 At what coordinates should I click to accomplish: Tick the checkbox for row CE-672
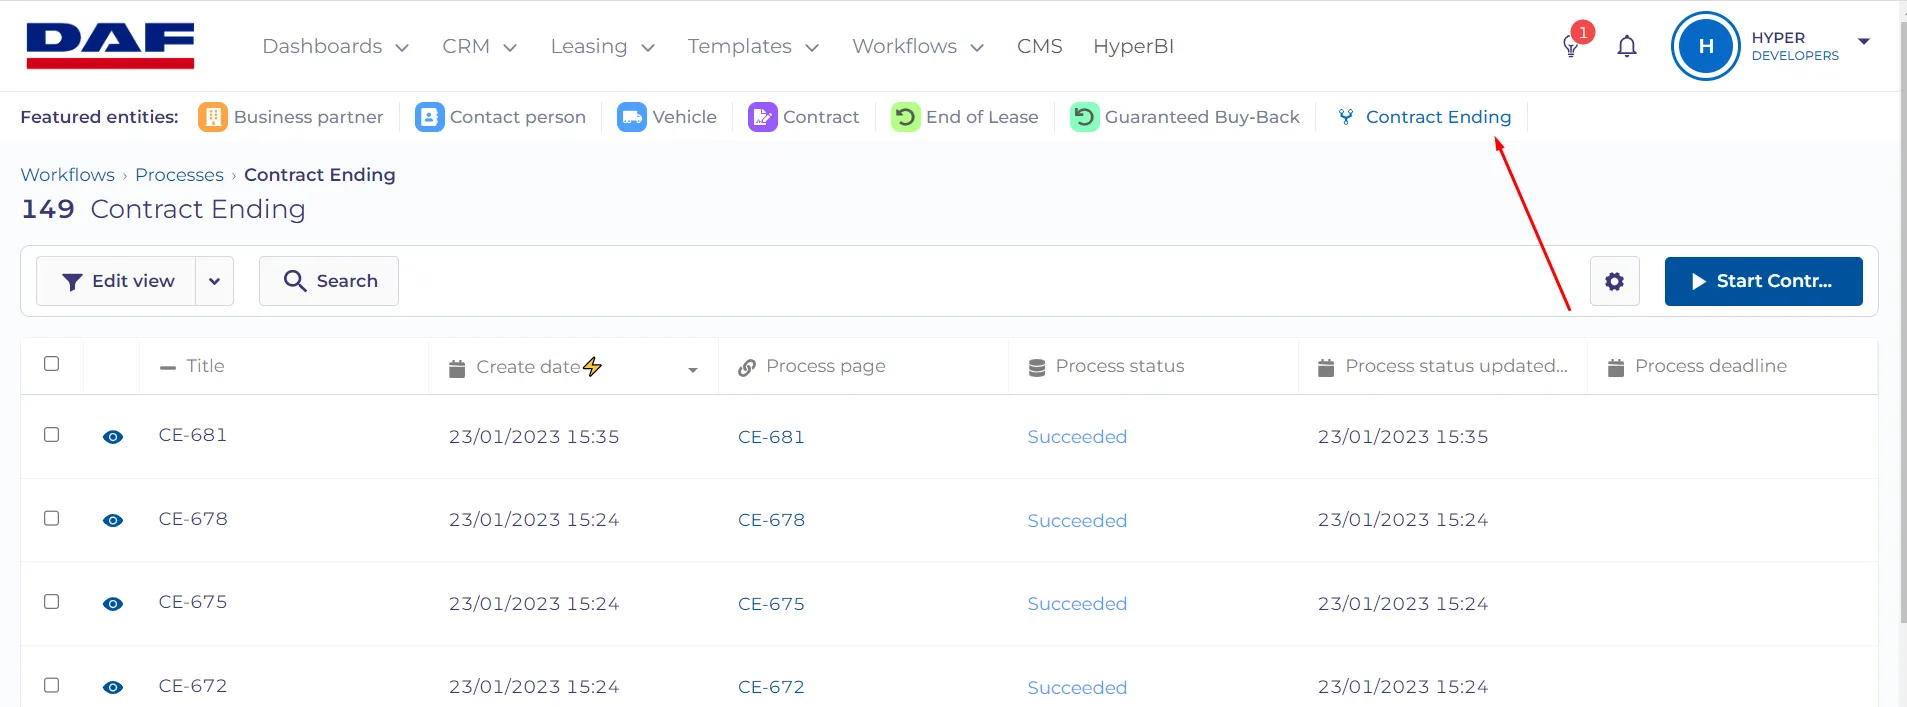tap(52, 685)
